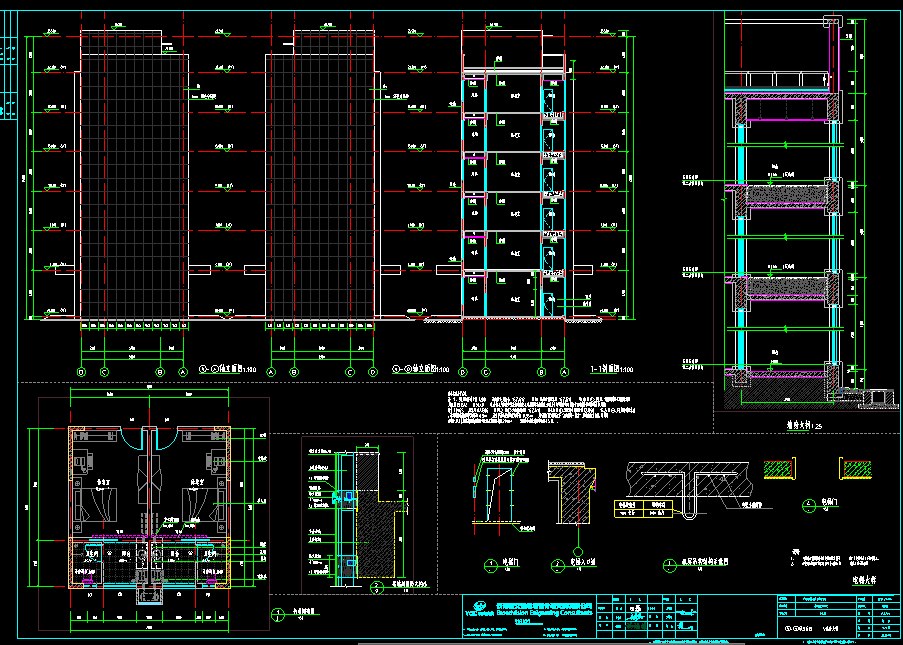Select grid axis bubble D under left elevation
The width and height of the screenshot is (903, 645).
pos(81,372)
